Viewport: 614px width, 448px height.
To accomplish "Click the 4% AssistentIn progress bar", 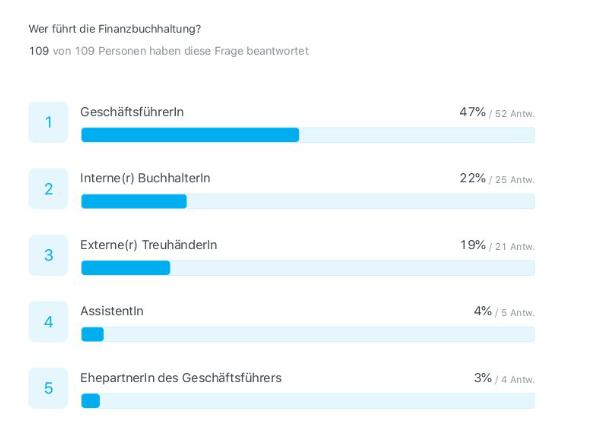I will [308, 334].
